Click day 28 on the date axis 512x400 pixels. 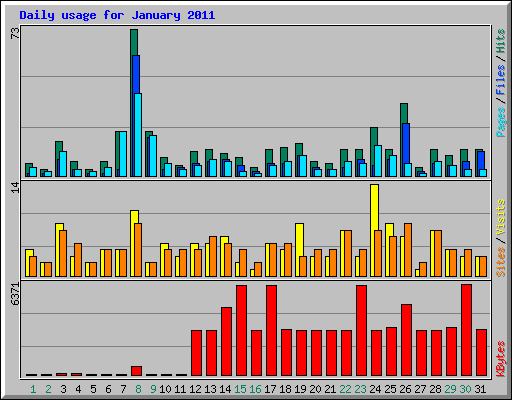coord(435,389)
